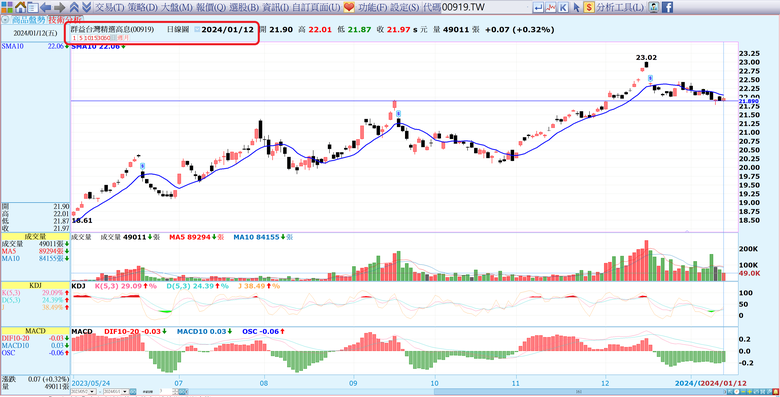Click the 2024/01/12 date on the axis
The image size is (780, 397).
point(724,384)
